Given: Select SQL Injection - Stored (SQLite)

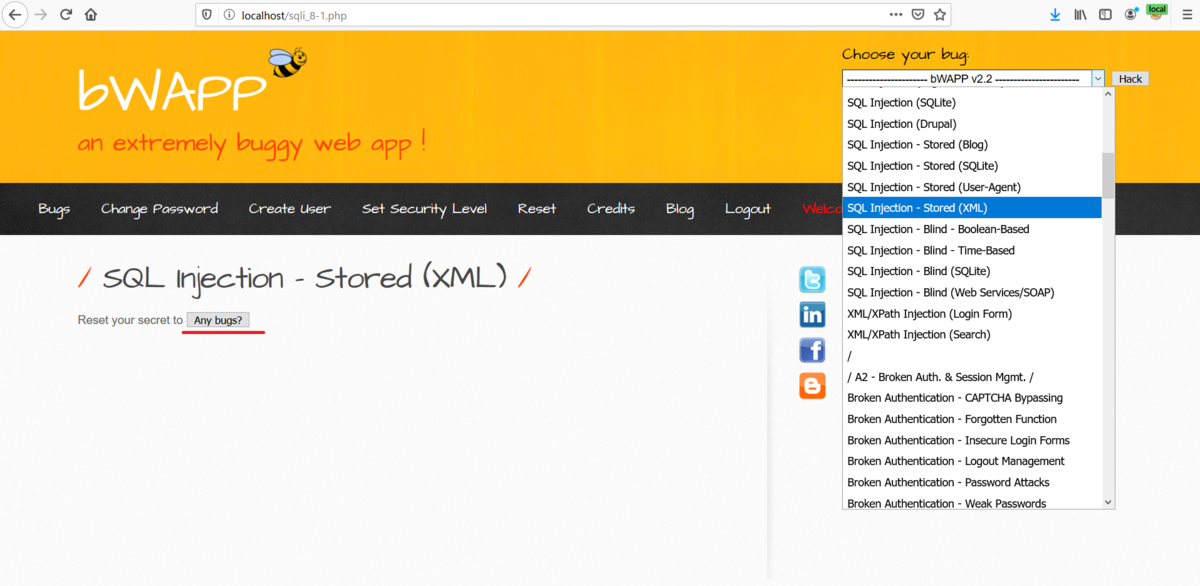Looking at the screenshot, I should click(x=972, y=166).
